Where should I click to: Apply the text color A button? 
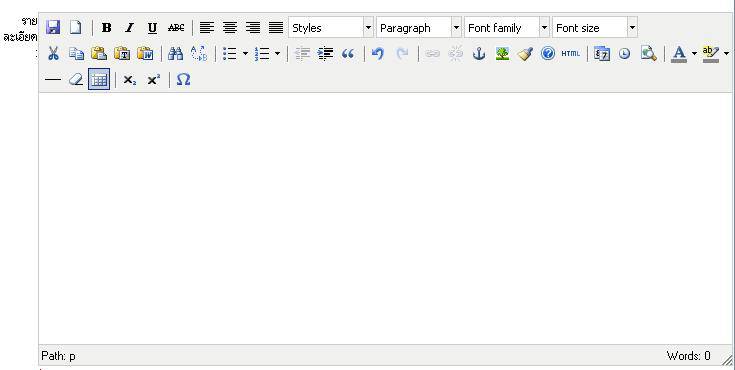pos(679,53)
